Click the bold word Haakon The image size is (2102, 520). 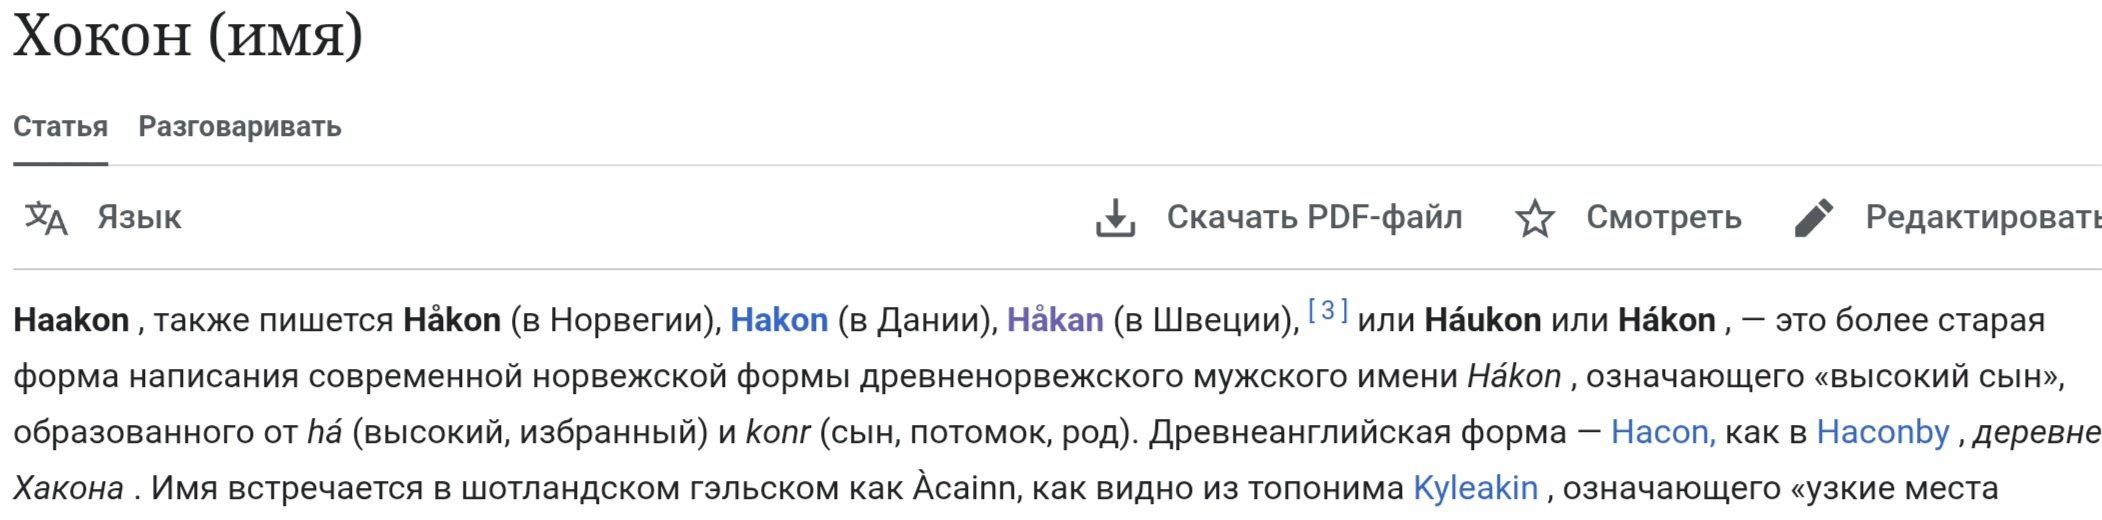[71, 320]
